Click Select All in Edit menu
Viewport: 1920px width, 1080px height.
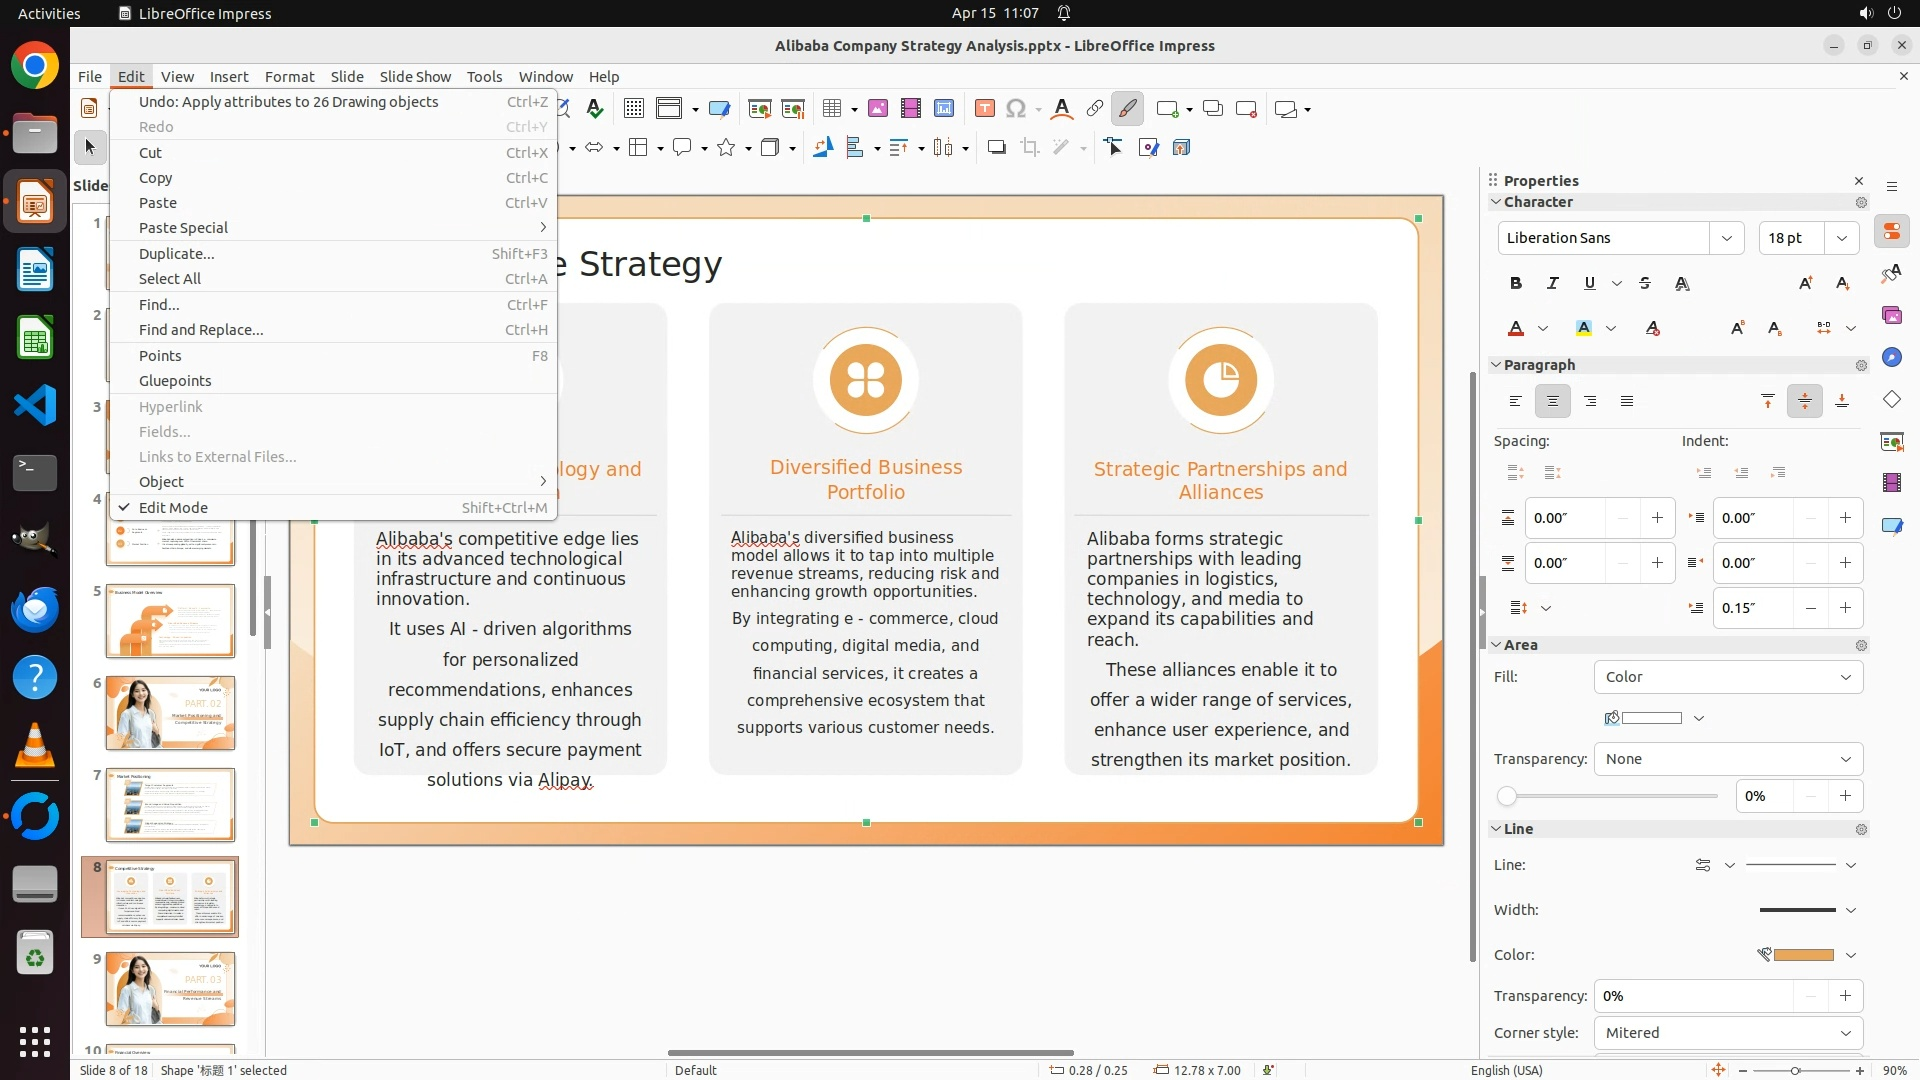[170, 279]
